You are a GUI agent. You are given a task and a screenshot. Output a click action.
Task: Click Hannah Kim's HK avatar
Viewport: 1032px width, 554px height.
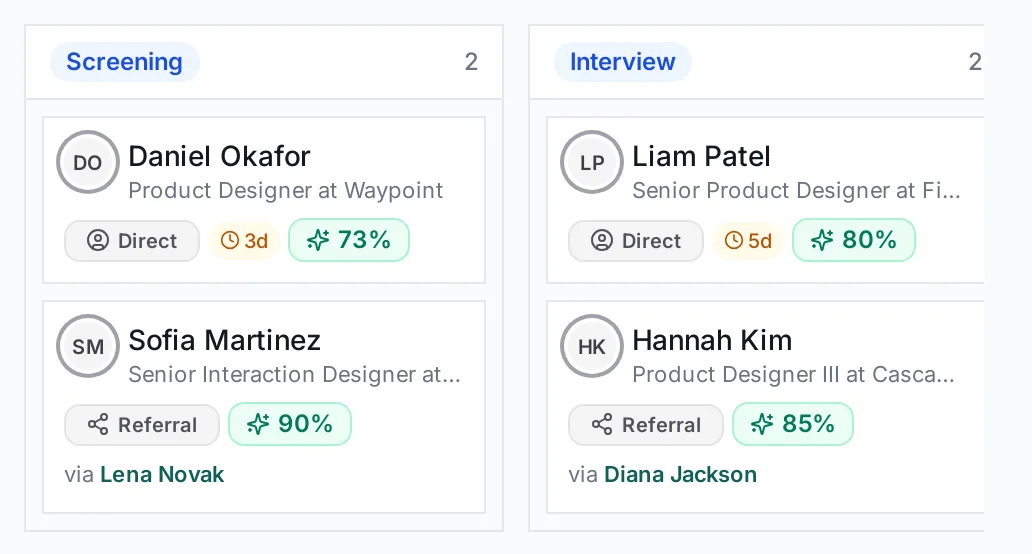[592, 346]
